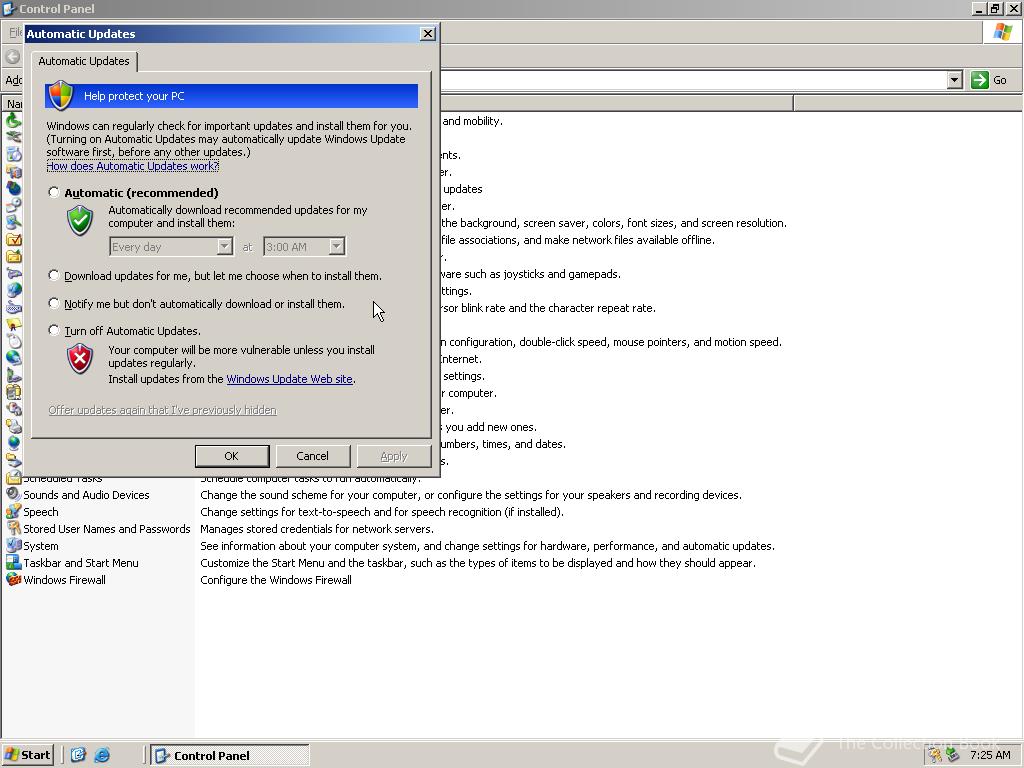Screen dimensions: 1024x768
Task: Click the Taskbar and Start Menu label
Action: pyautogui.click(x=81, y=563)
